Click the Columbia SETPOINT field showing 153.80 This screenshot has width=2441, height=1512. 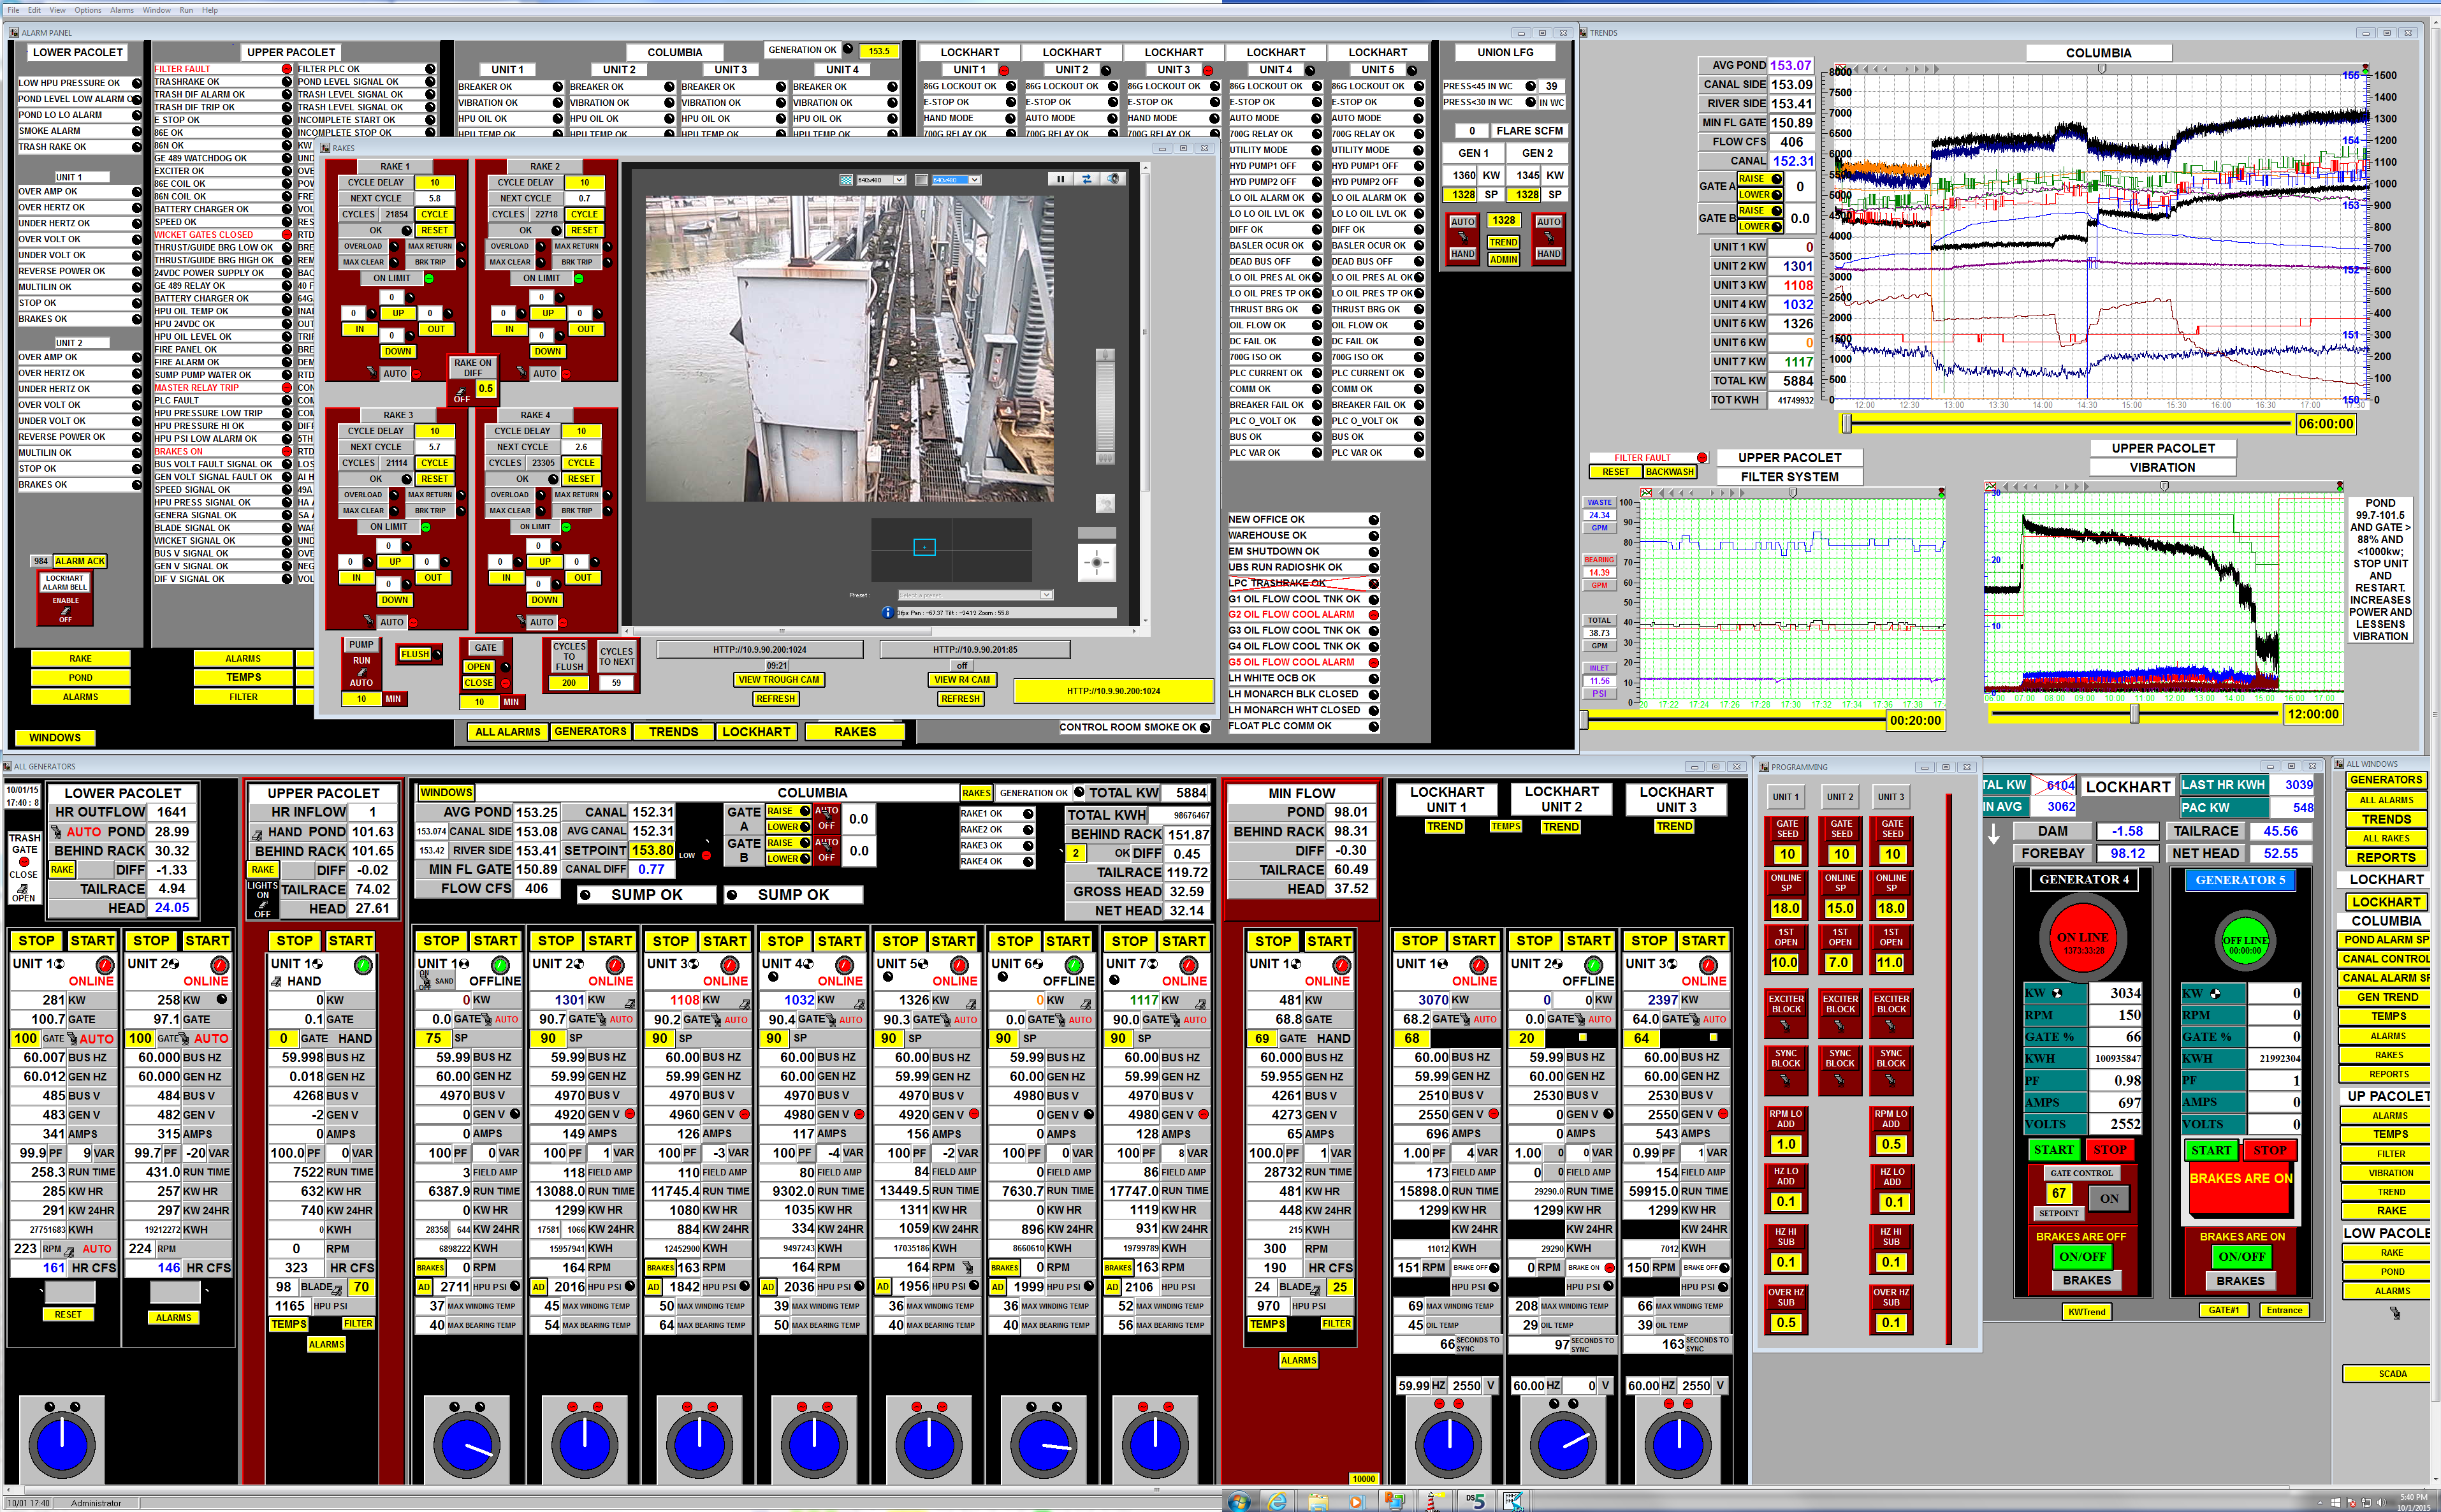tap(653, 851)
